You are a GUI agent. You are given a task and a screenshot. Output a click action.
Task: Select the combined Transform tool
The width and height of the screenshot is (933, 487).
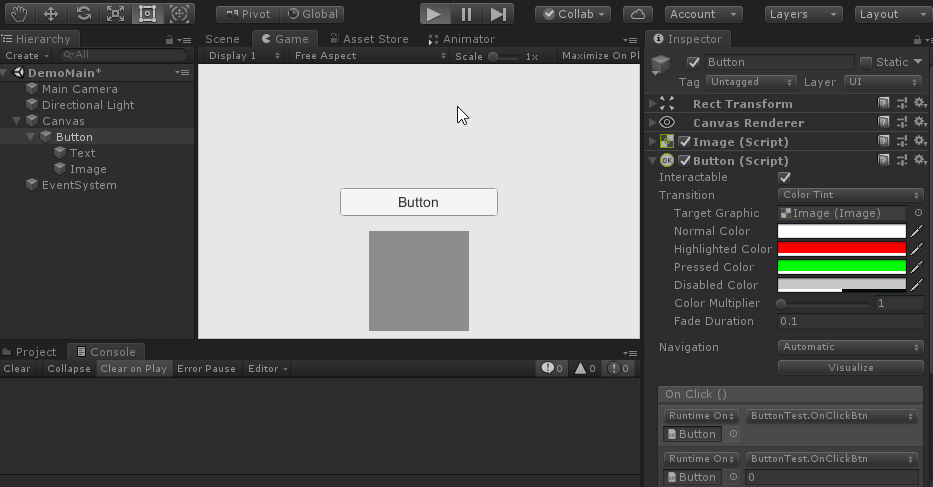click(x=179, y=14)
